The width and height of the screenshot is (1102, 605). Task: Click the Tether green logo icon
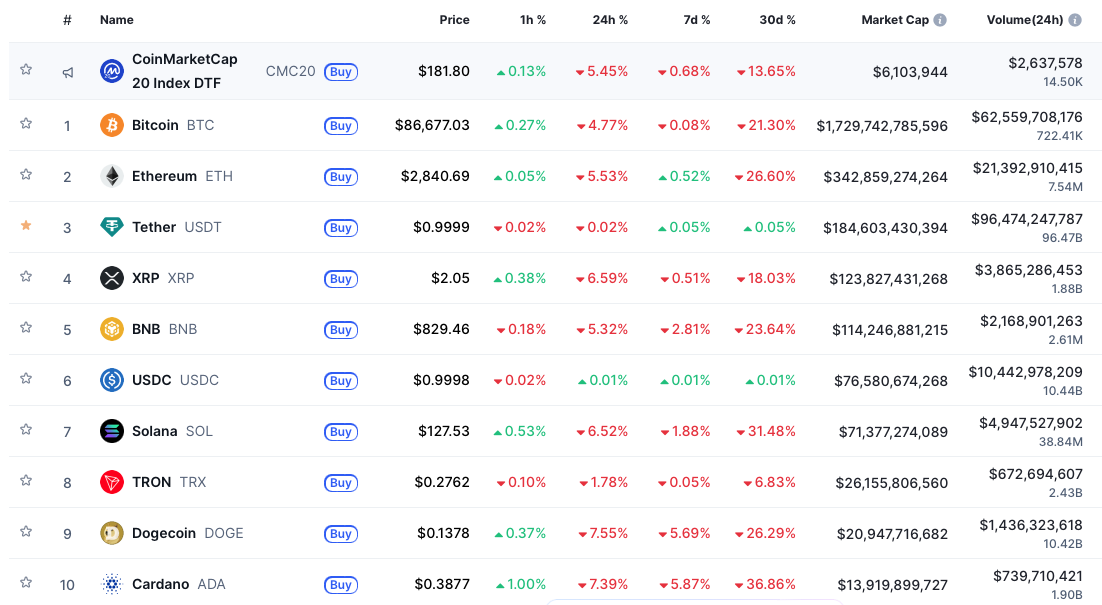pos(111,227)
